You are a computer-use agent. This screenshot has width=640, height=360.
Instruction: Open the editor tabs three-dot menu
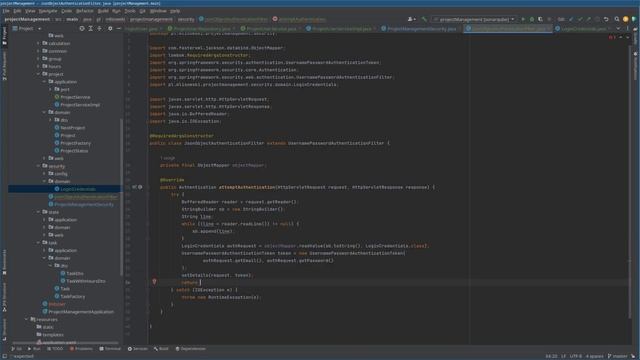point(628,29)
